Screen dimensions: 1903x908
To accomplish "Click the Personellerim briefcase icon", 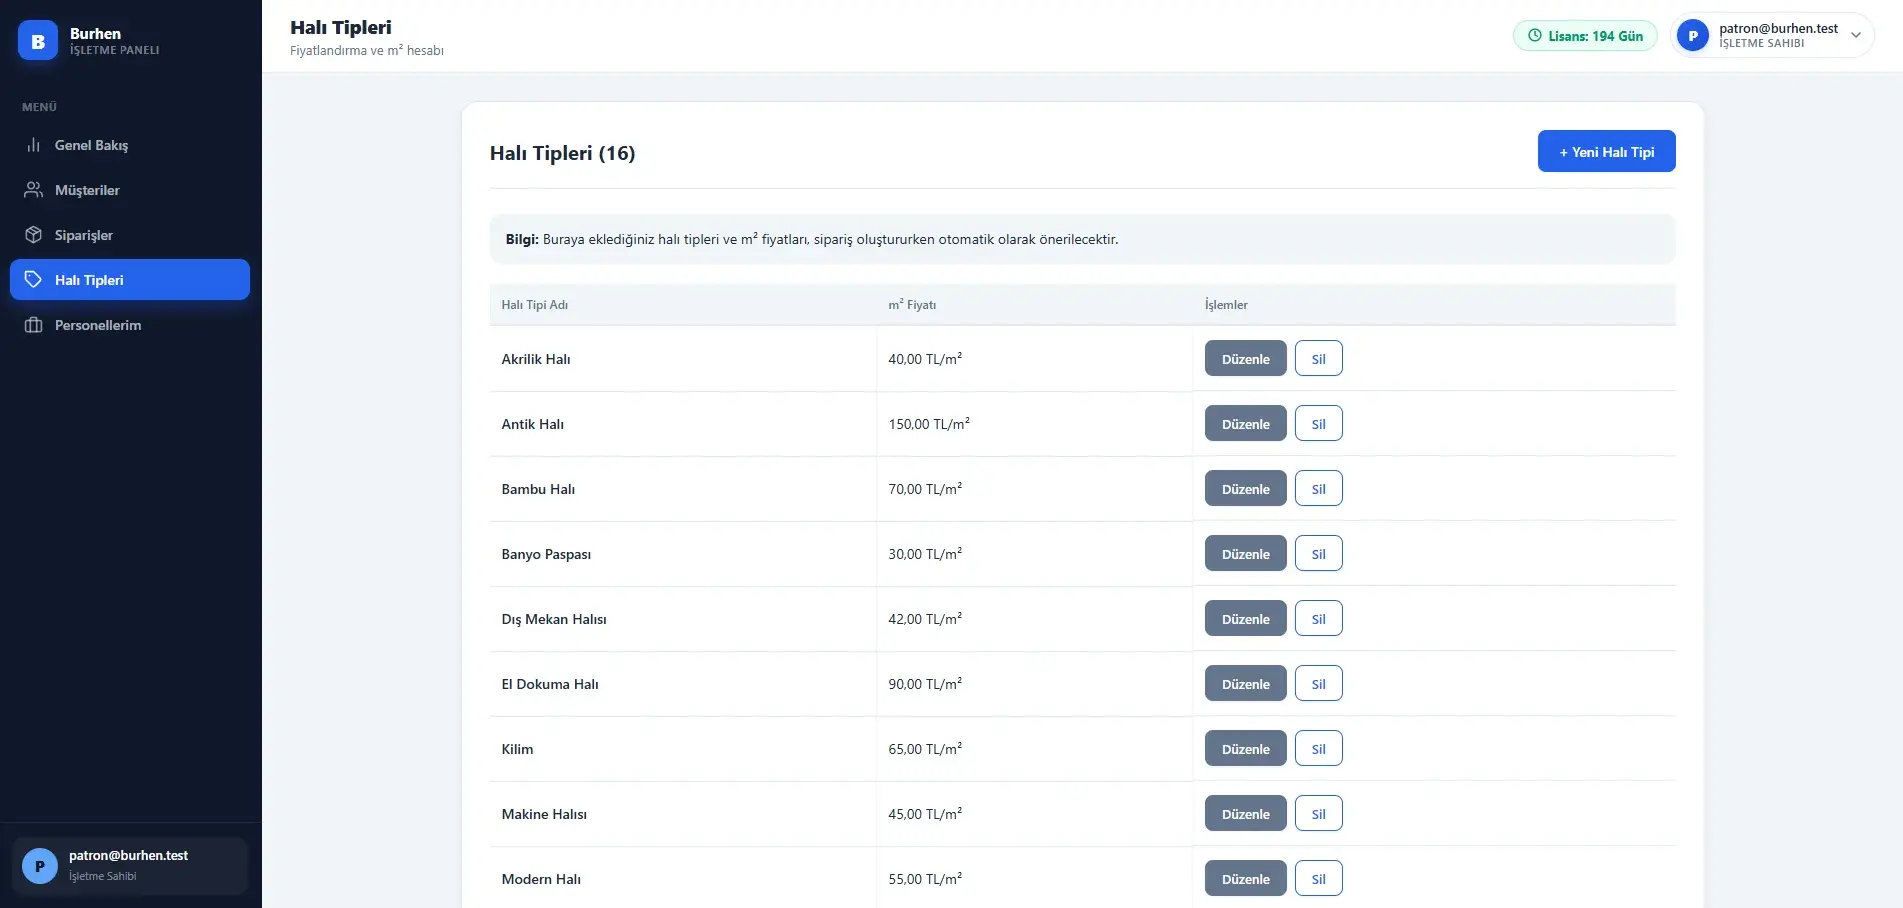I will point(34,325).
